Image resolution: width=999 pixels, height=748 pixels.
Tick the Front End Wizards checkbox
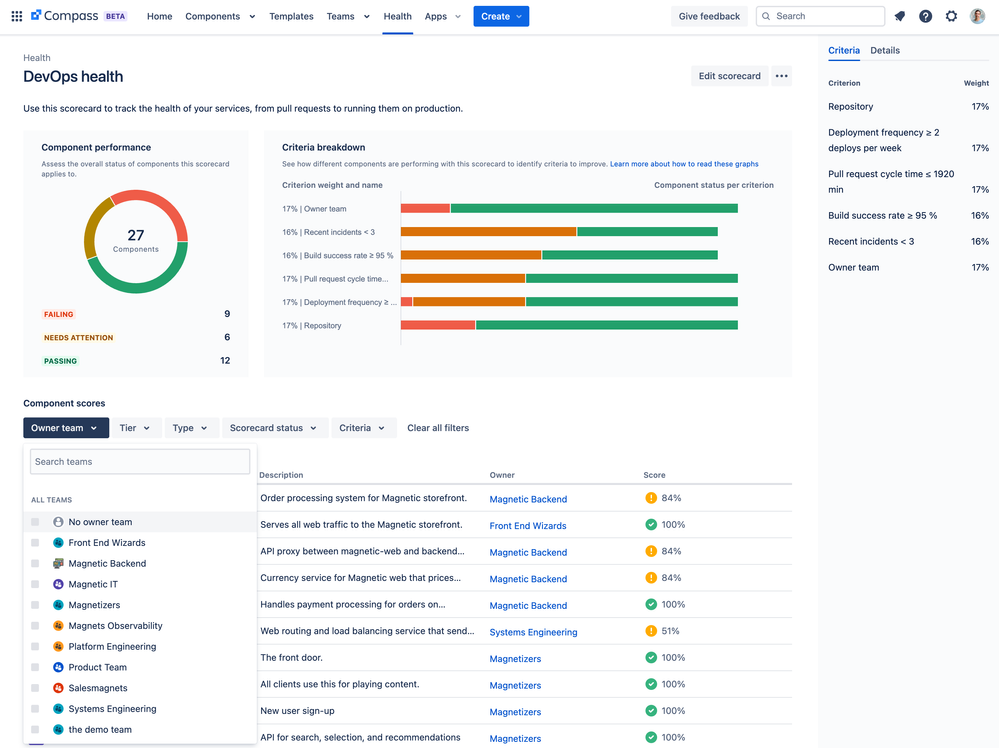(x=35, y=543)
